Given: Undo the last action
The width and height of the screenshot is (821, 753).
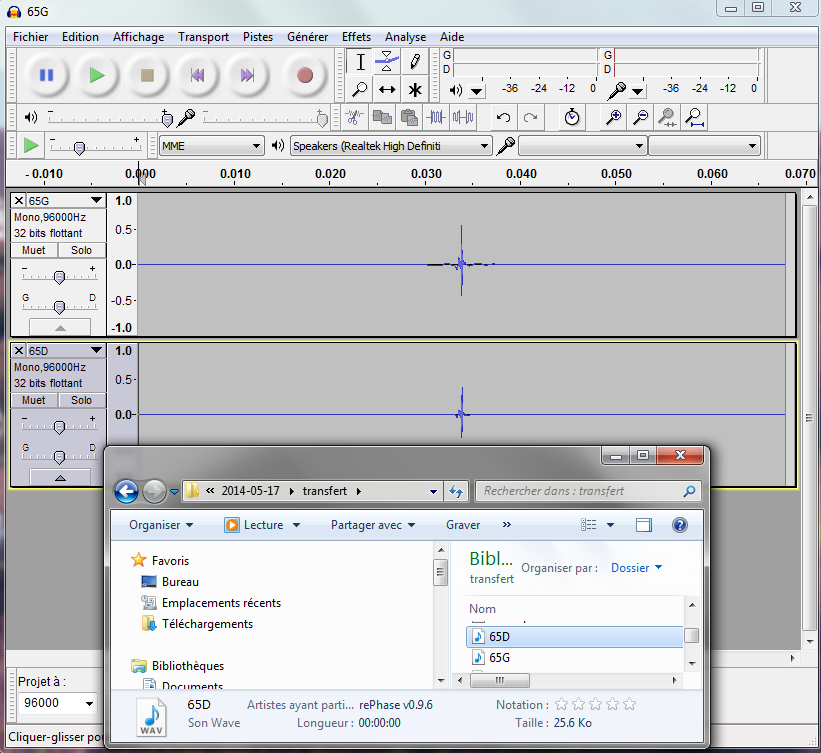Looking at the screenshot, I should point(503,117).
